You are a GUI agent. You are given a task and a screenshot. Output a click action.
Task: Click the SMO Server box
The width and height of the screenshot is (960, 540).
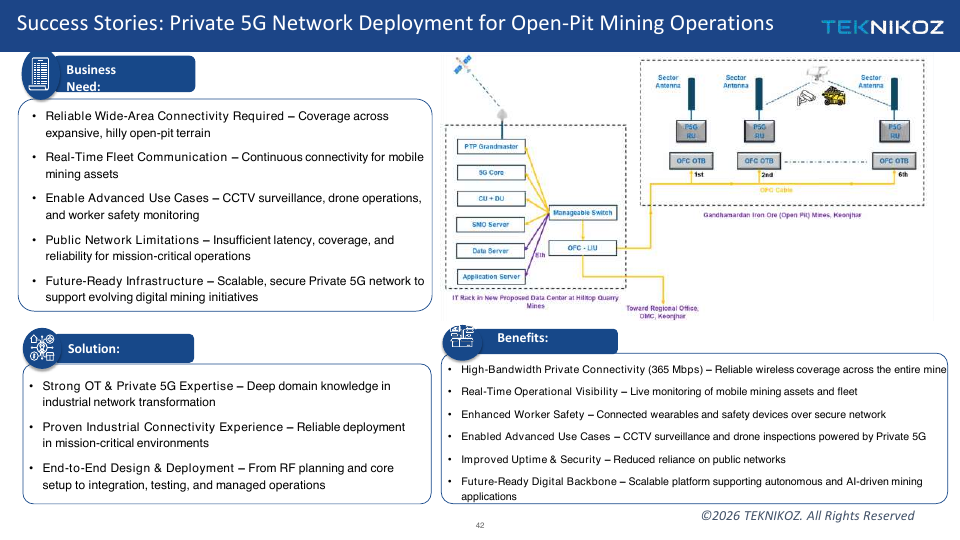click(491, 225)
